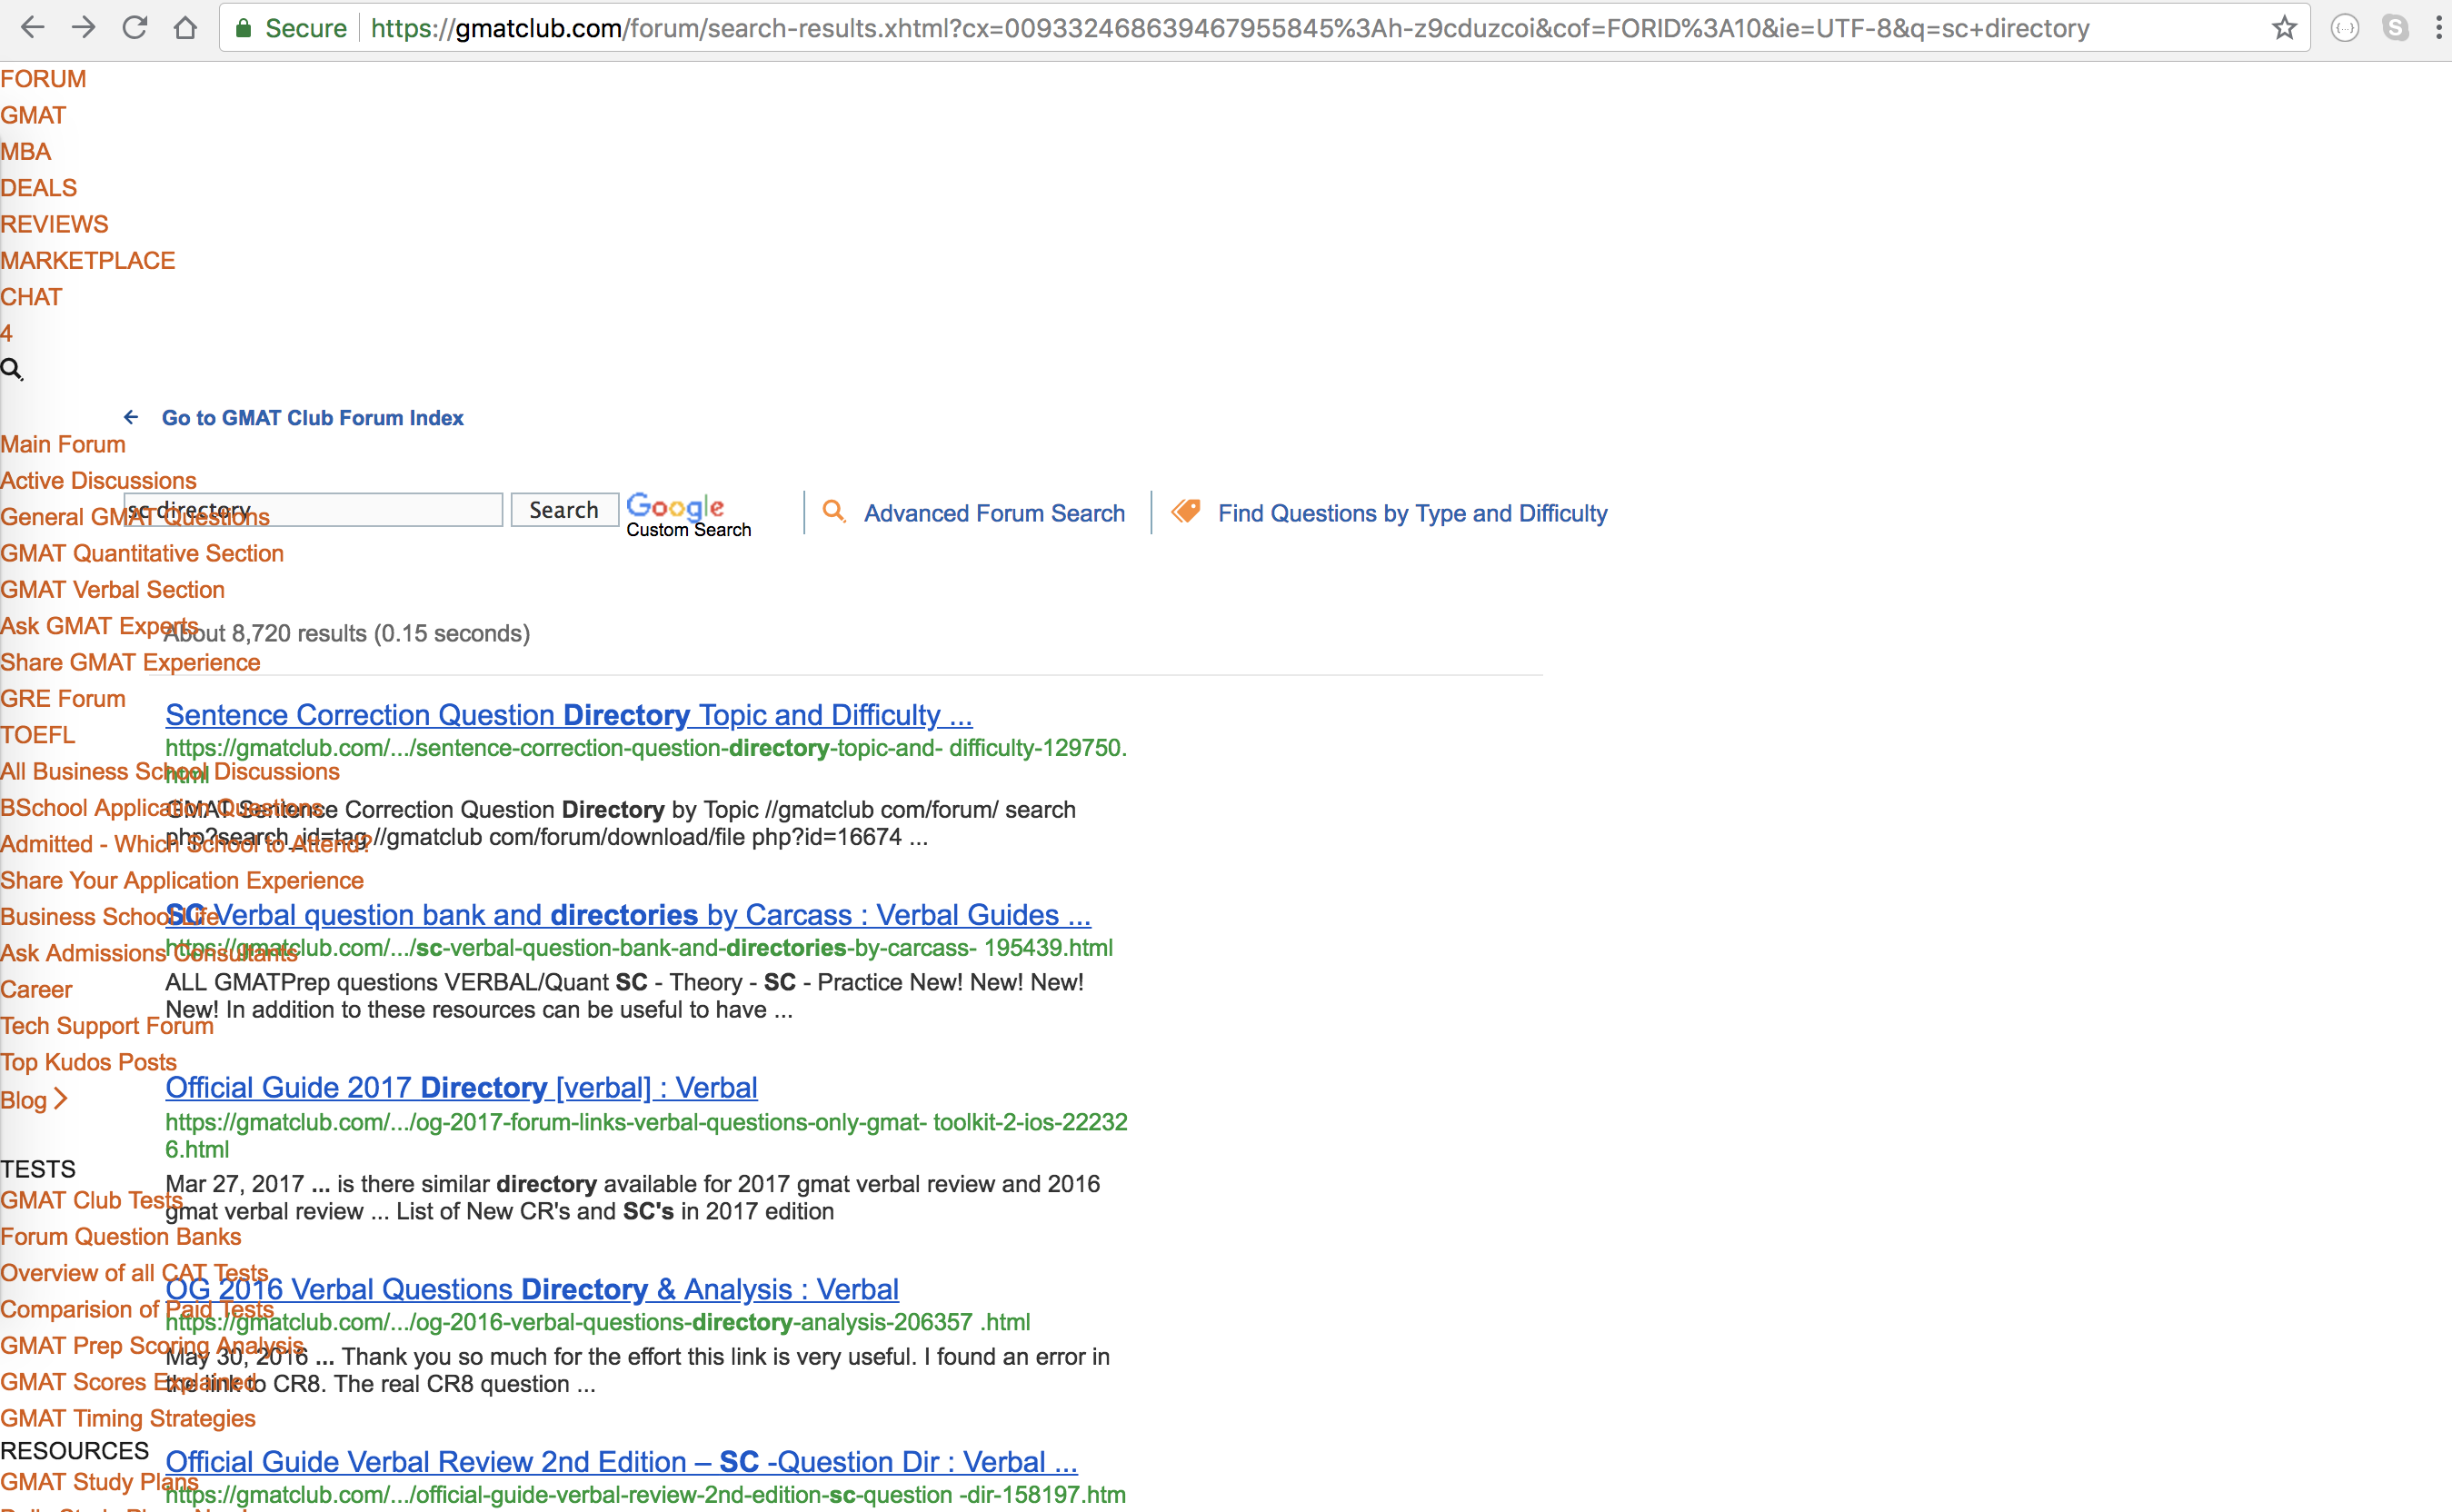Click the browser forward arrow
Image resolution: width=2452 pixels, height=1512 pixels.
[x=84, y=28]
